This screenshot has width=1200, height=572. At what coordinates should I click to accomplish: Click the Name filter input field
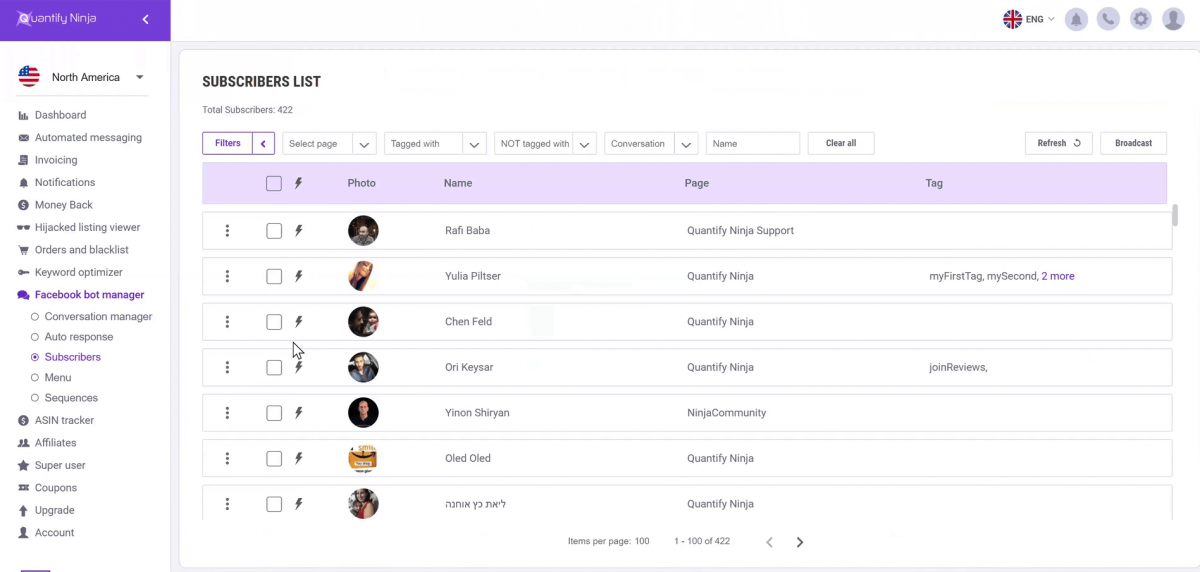pos(752,144)
